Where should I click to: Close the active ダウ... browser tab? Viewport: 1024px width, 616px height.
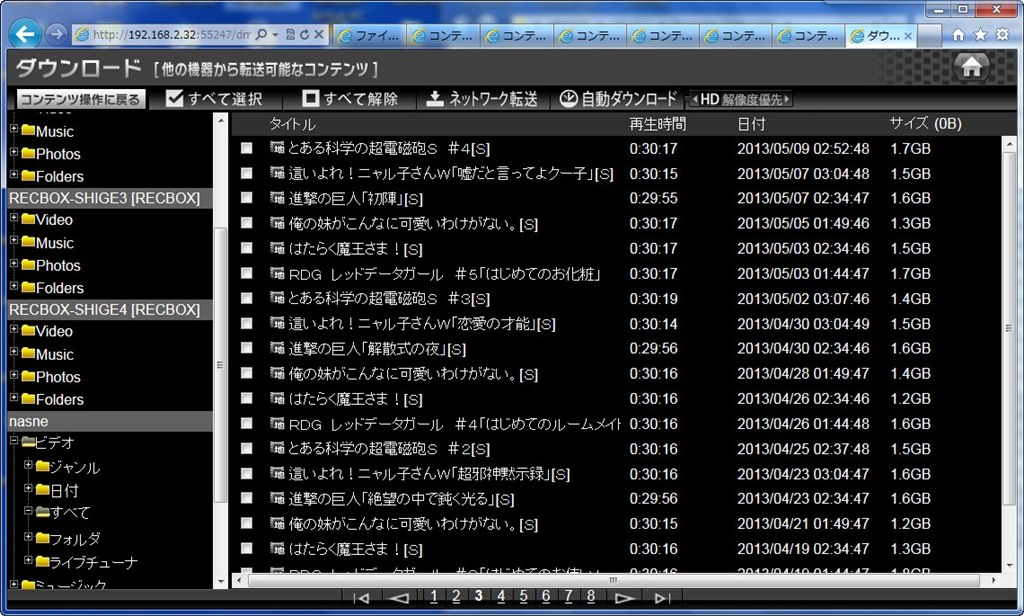pos(908,36)
